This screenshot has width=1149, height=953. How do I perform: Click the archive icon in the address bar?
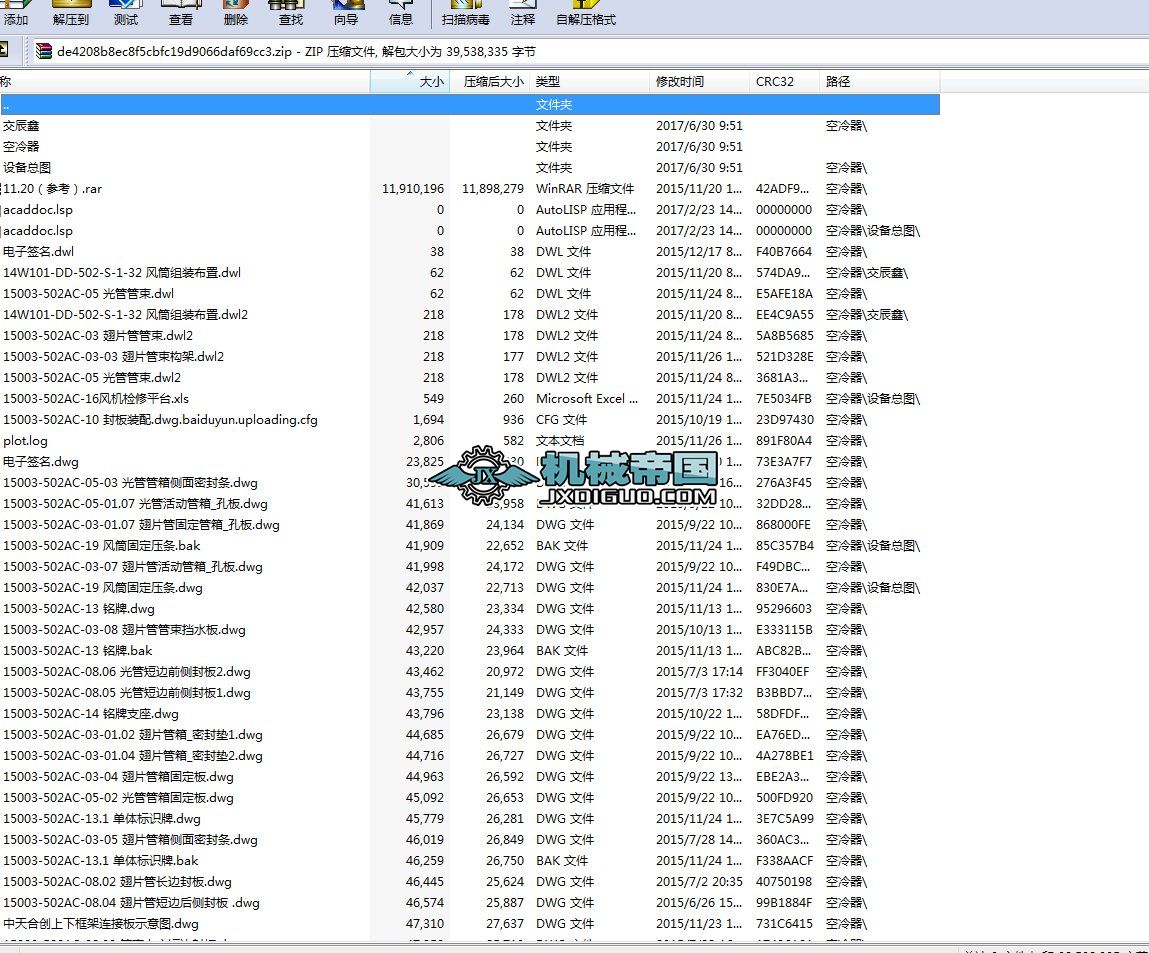point(44,51)
